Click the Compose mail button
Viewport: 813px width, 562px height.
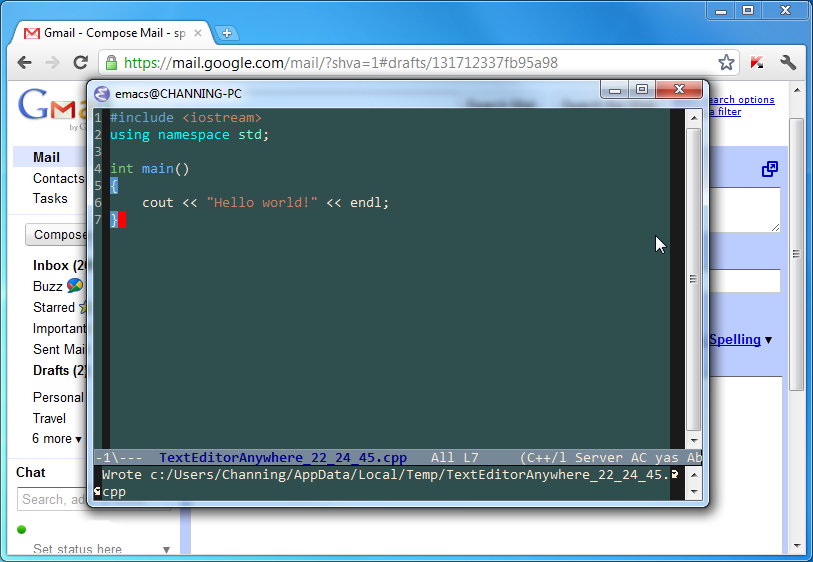click(x=57, y=235)
